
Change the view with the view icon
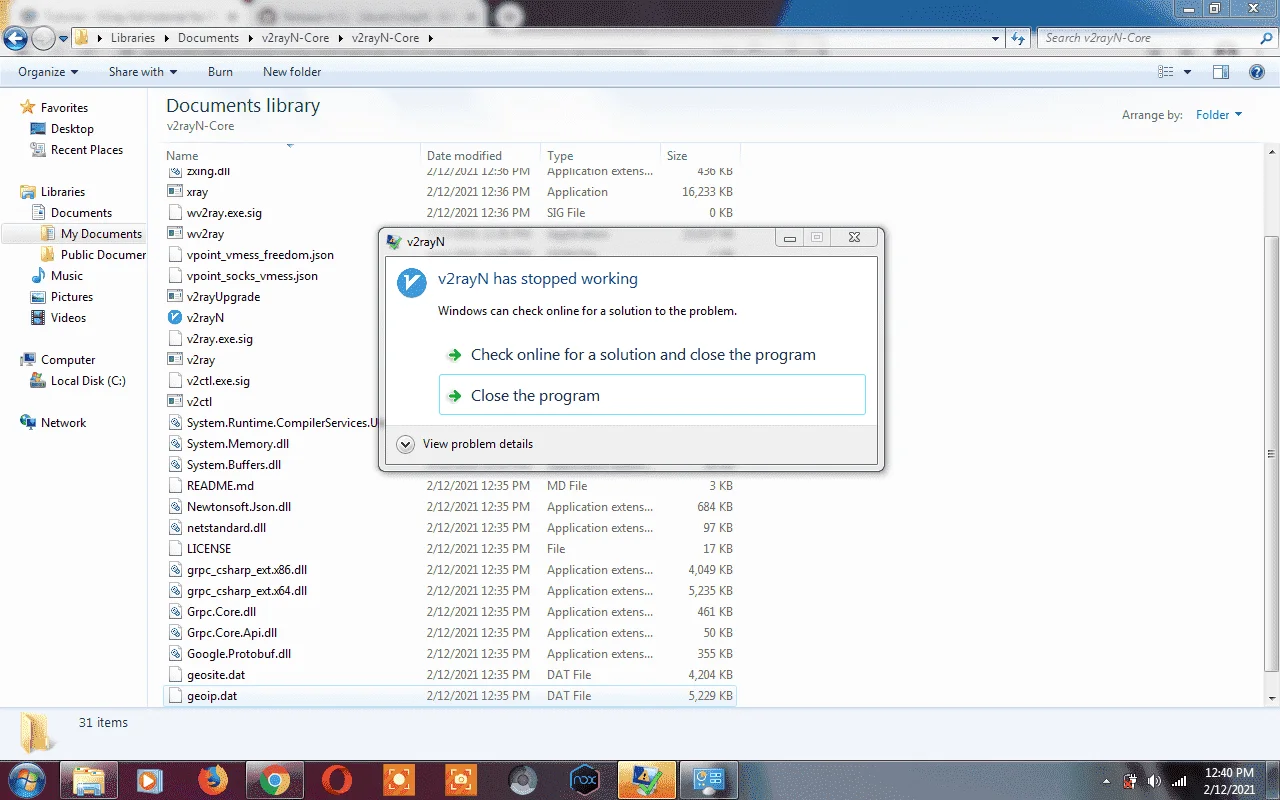pos(1165,72)
